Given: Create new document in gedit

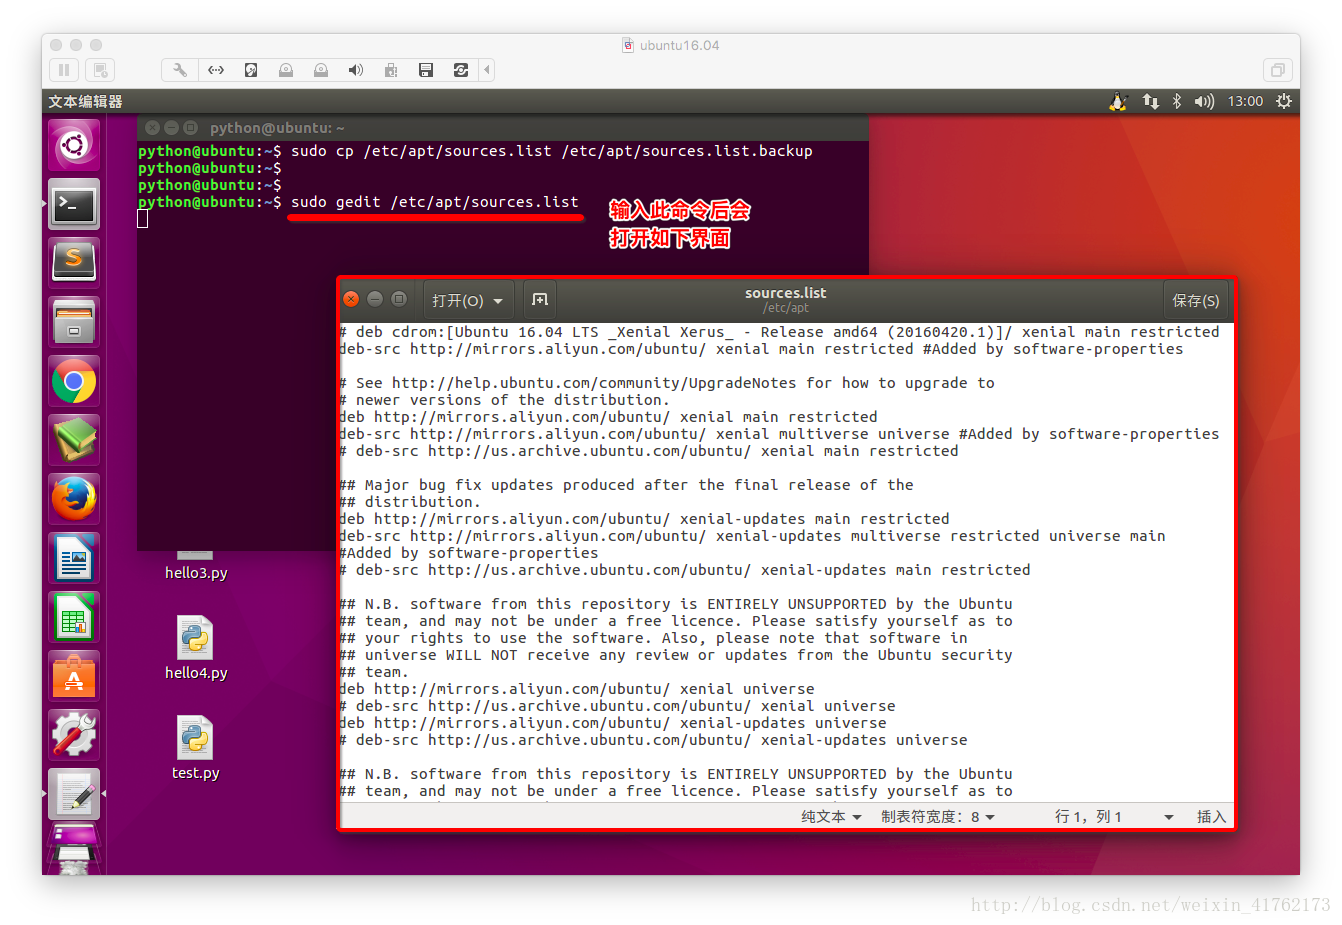Looking at the screenshot, I should 540,300.
